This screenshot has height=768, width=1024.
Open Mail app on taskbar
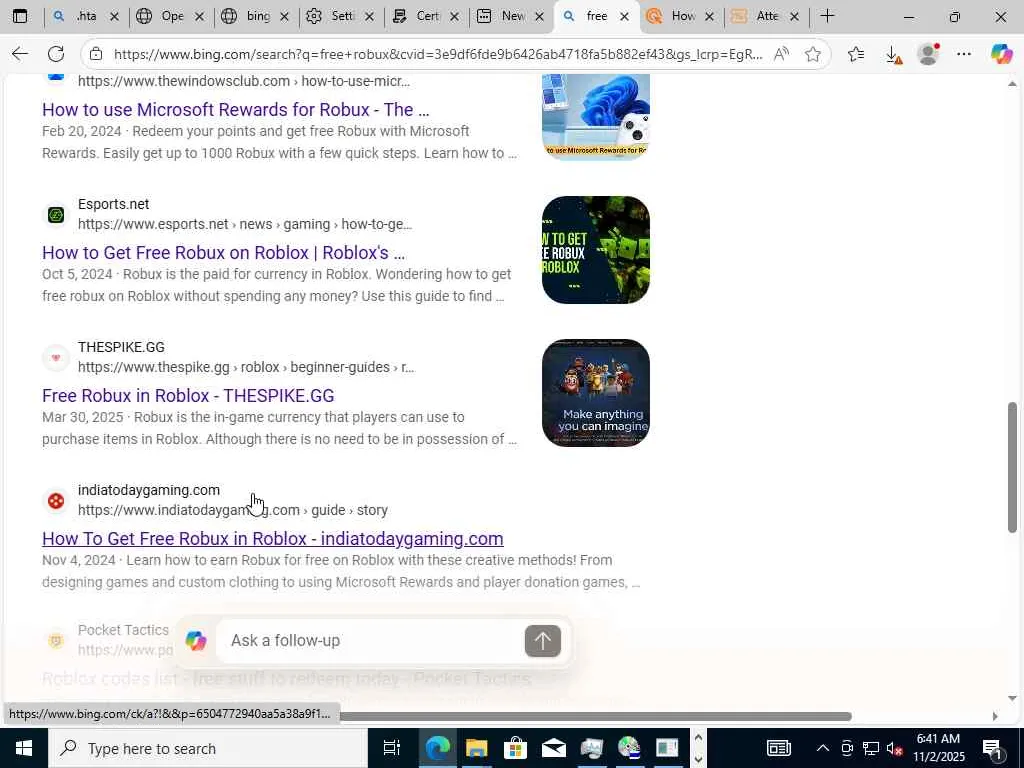click(x=553, y=748)
